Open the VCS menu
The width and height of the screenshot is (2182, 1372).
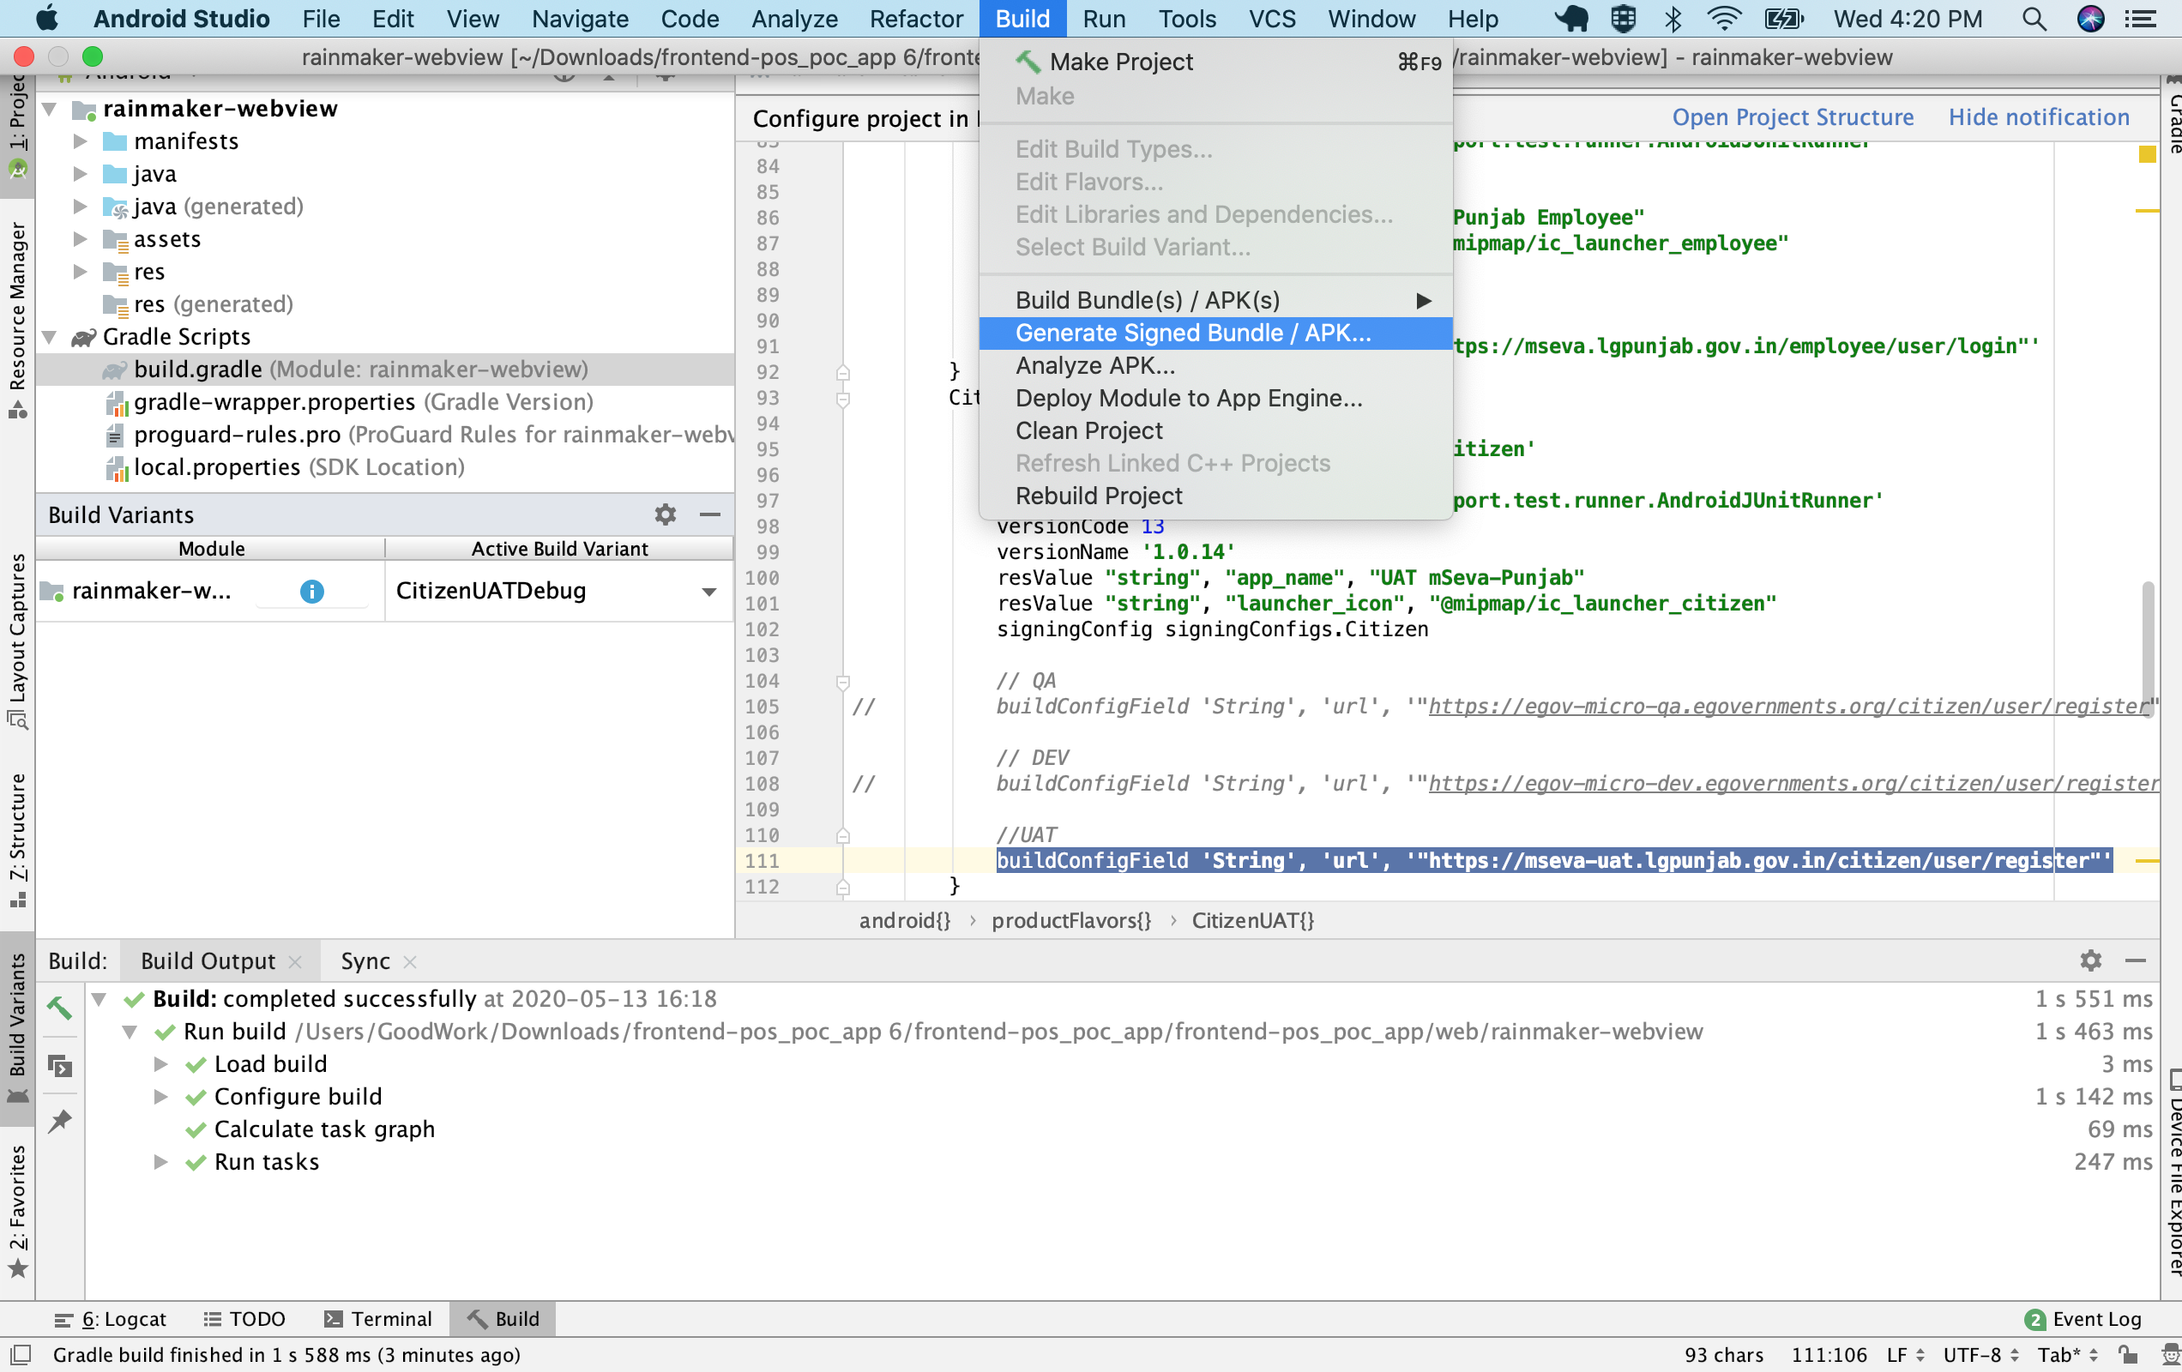click(1272, 19)
